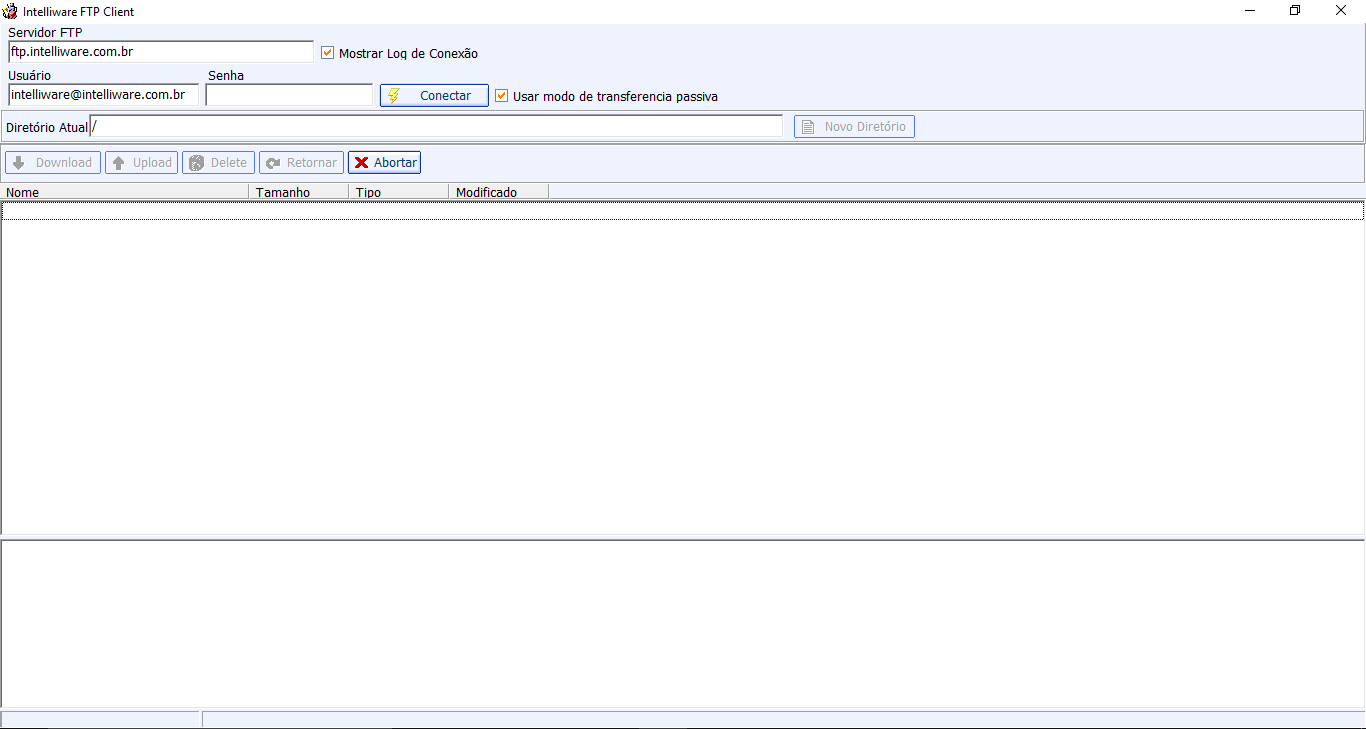The height and width of the screenshot is (729, 1366).
Task: Toggle Usar modo de transferencia passiva checkbox
Action: 502,96
